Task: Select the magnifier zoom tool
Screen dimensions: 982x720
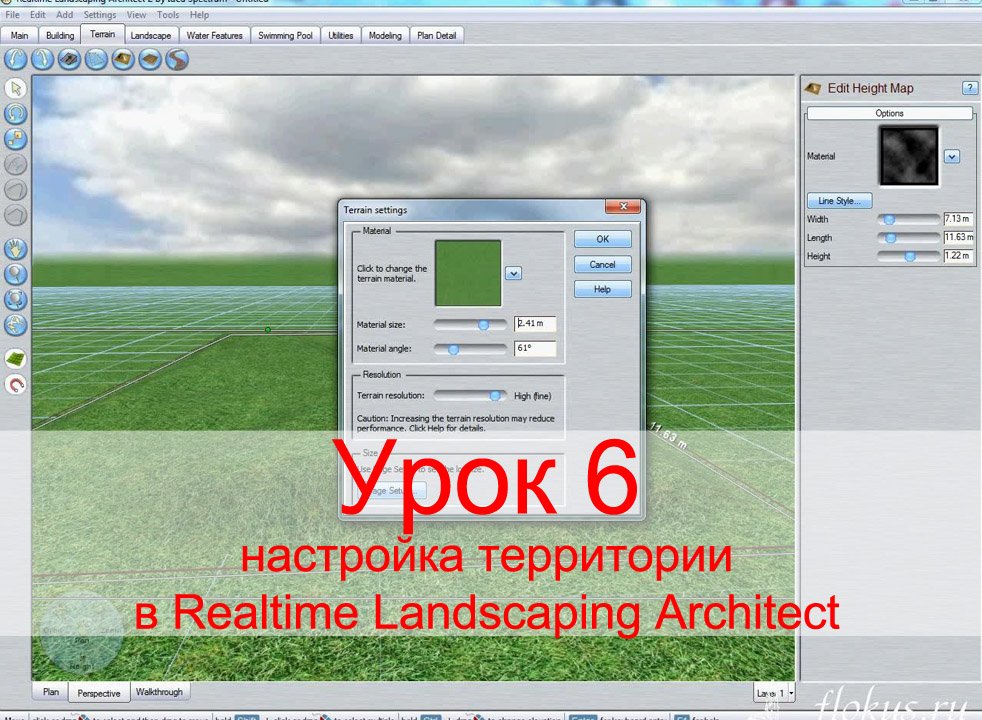Action: pos(16,274)
